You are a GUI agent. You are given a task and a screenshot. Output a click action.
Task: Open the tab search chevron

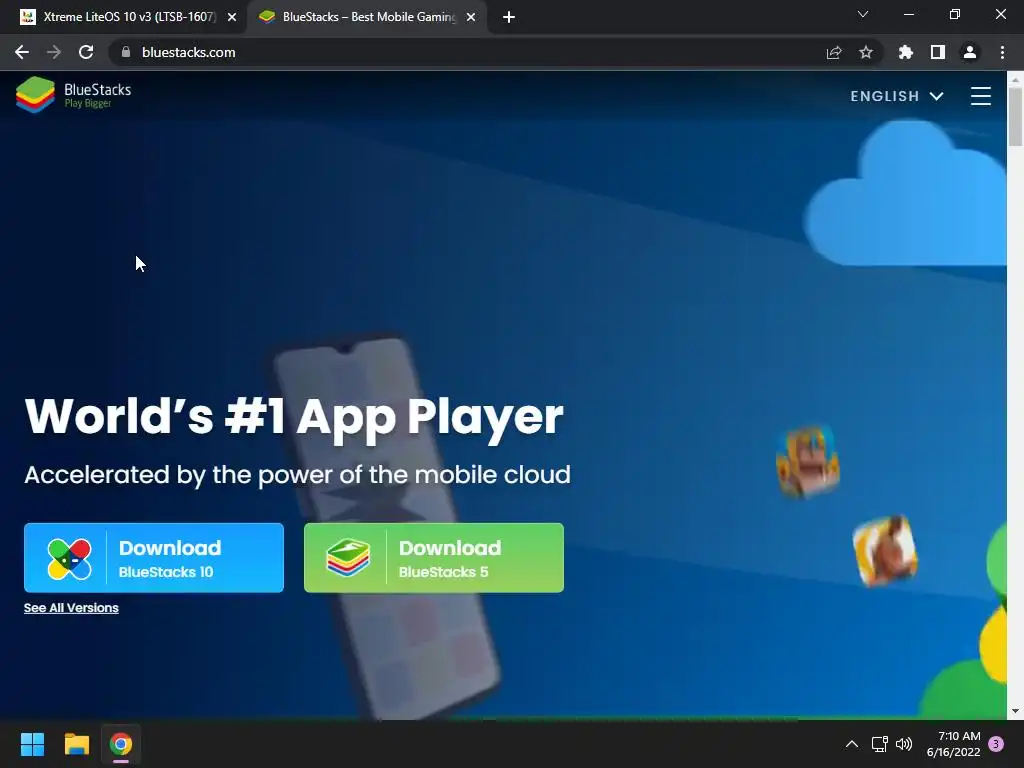pyautogui.click(x=863, y=14)
